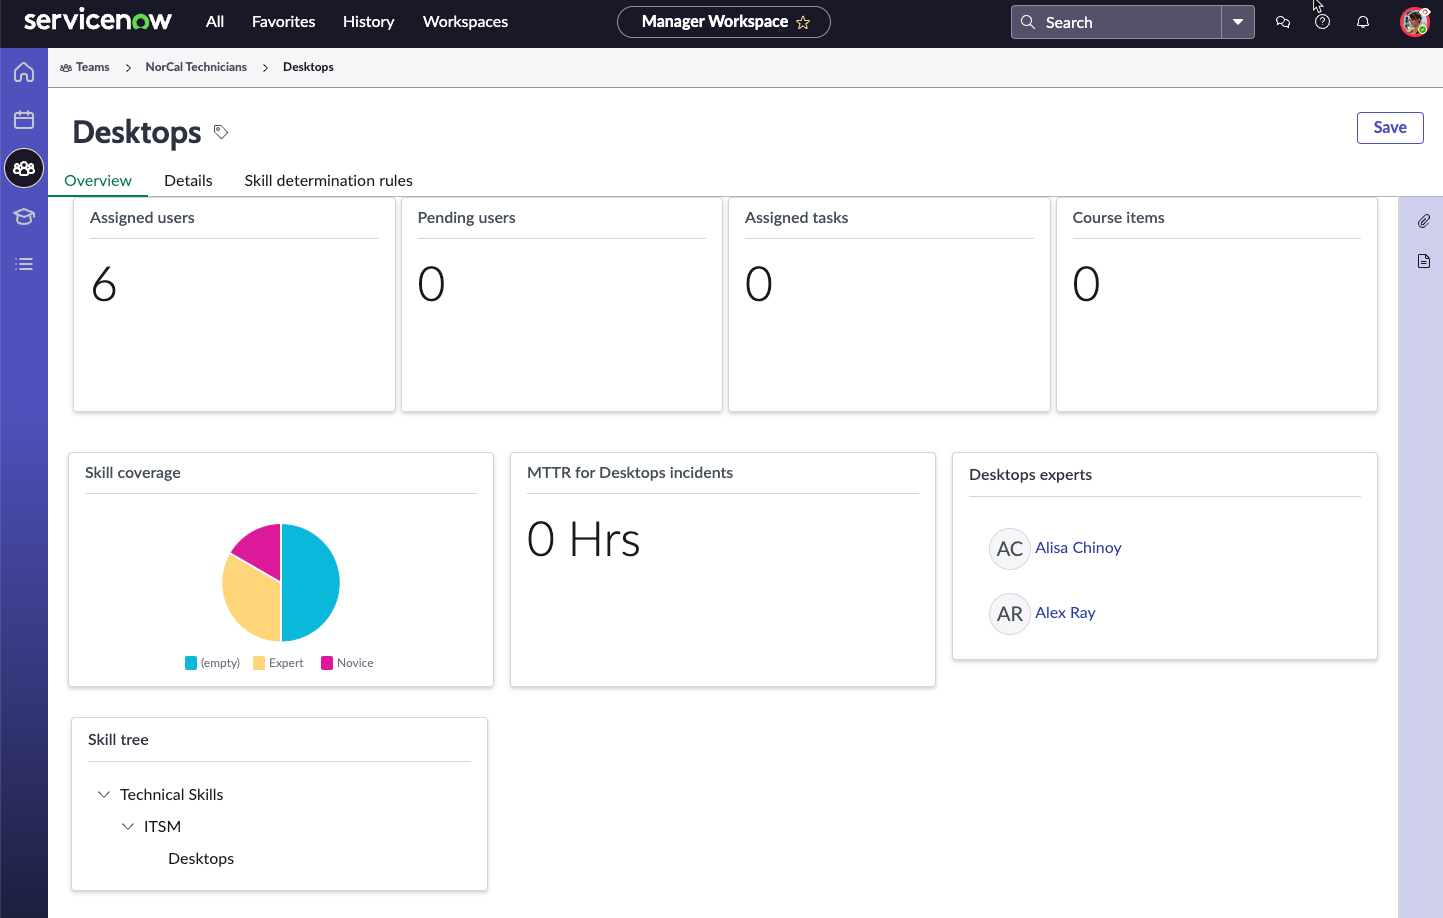Open the user profile avatar menu
The image size is (1443, 918).
click(x=1415, y=22)
